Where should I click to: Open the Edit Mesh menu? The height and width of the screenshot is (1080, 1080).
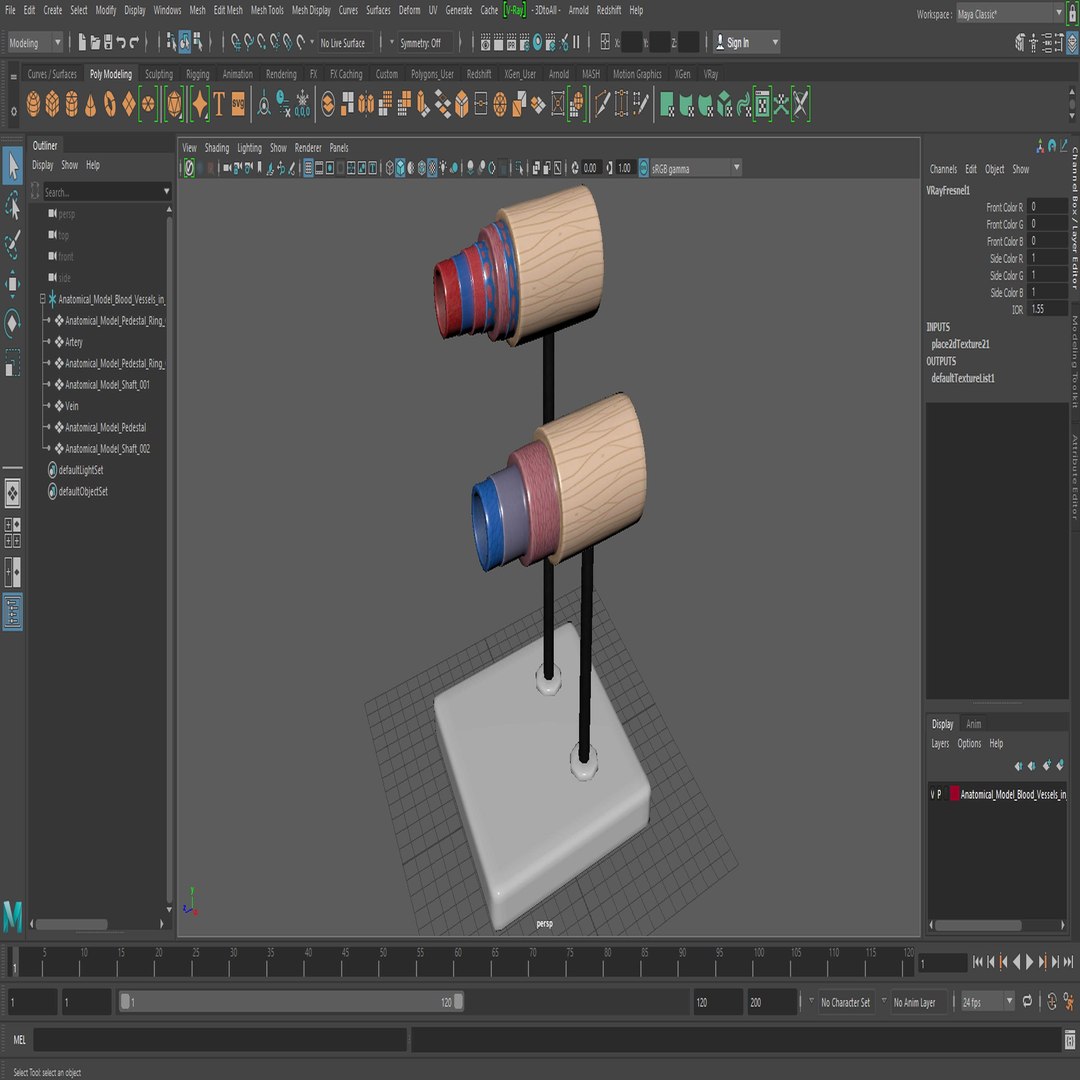coord(227,10)
